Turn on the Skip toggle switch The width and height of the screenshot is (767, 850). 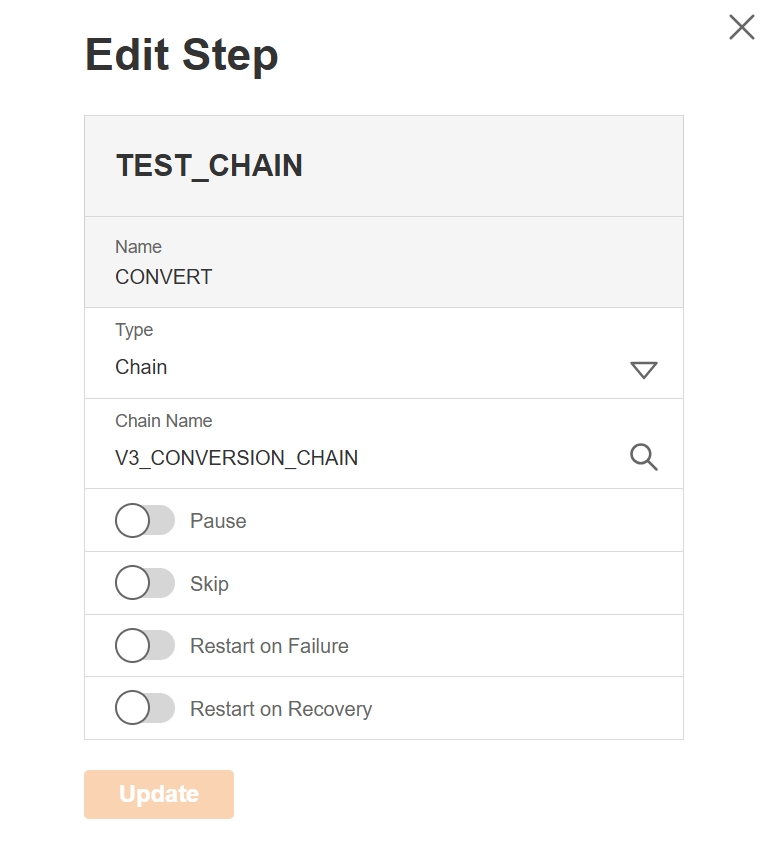(x=145, y=583)
